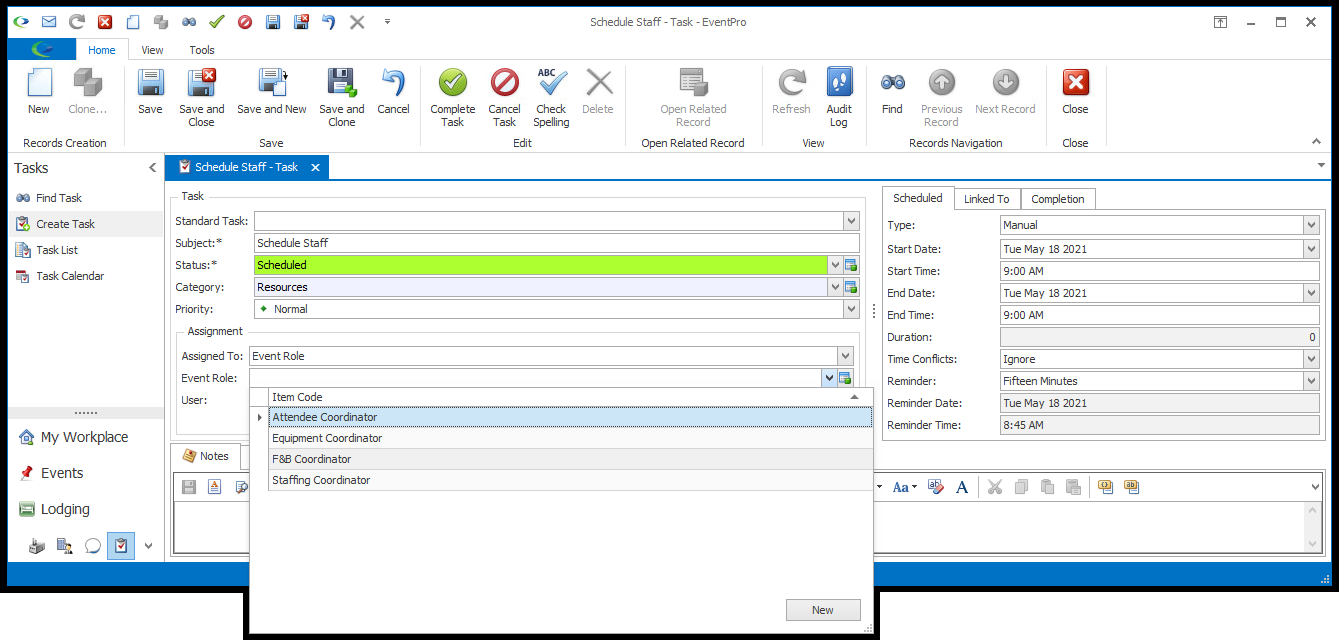The height and width of the screenshot is (640, 1339).
Task: Close the Schedule Staff - Task document tab
Action: click(315, 167)
